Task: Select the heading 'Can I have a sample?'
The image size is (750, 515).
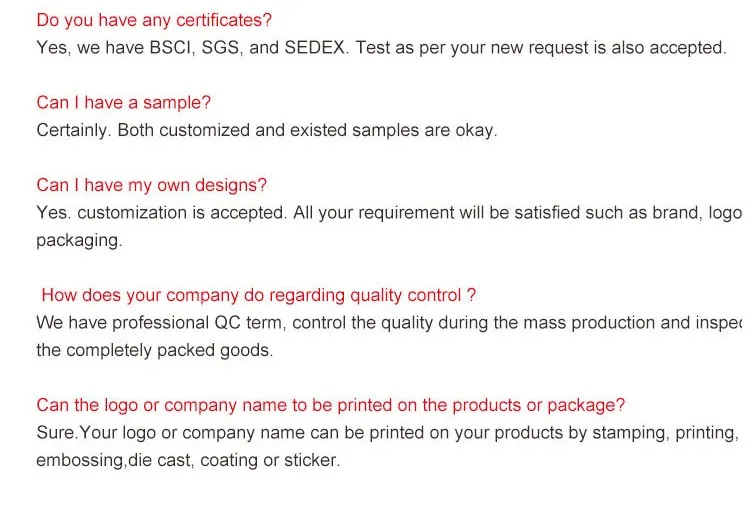Action: click(x=123, y=102)
